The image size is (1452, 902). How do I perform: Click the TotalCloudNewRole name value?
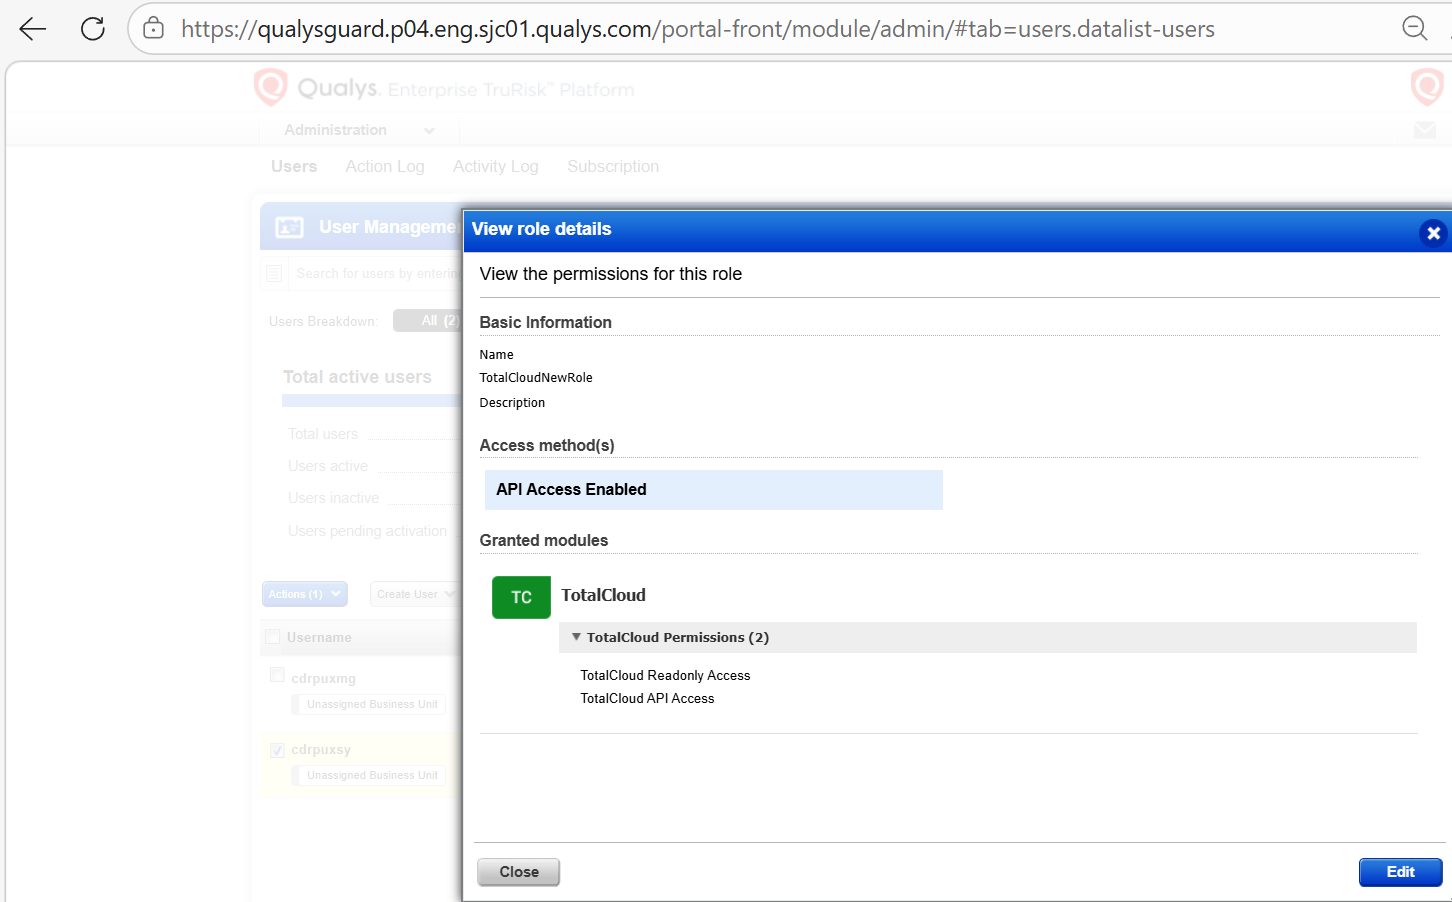click(536, 378)
